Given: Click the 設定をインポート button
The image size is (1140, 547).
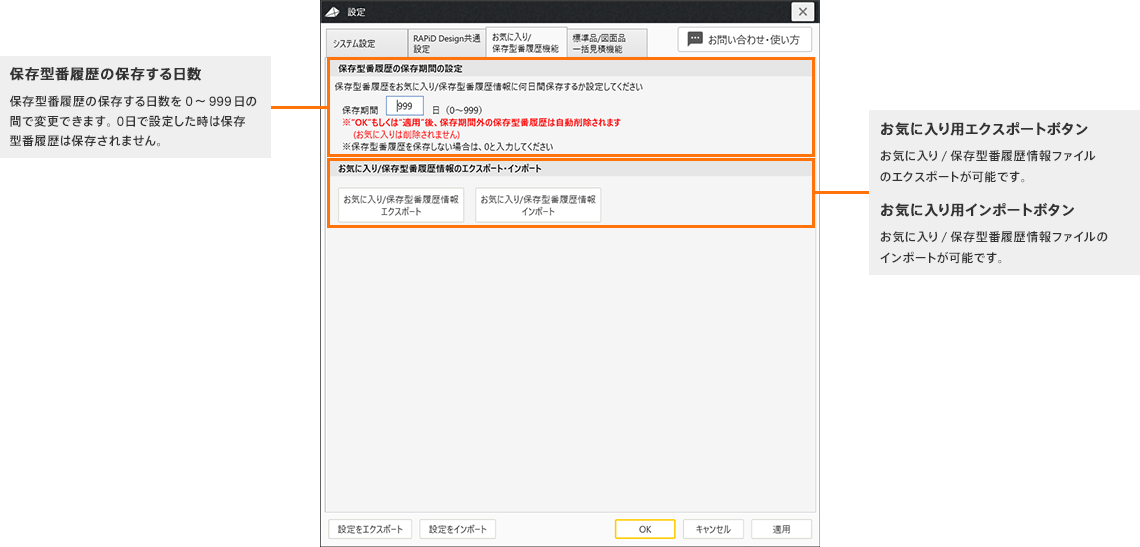Looking at the screenshot, I should 458,529.
